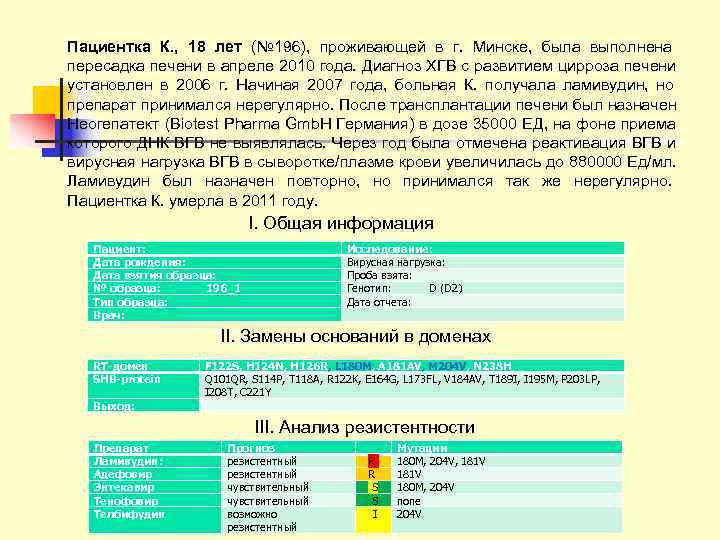Click the "№ образца:" label

pos(127,288)
